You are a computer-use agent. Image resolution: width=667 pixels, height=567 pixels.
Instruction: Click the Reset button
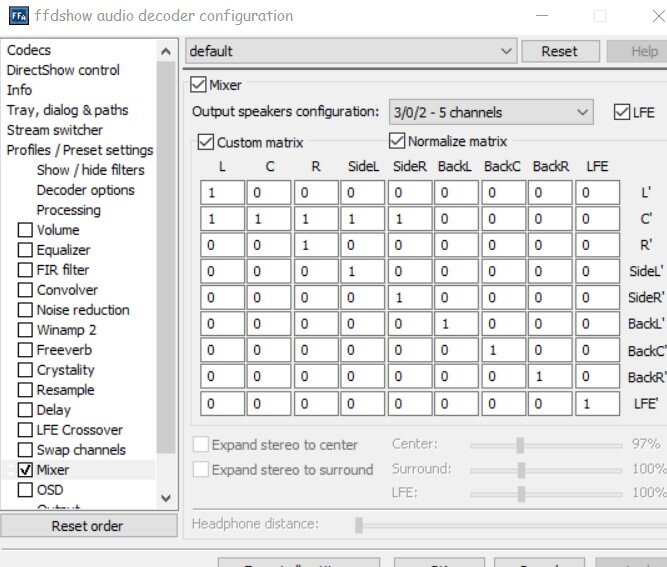click(x=561, y=51)
